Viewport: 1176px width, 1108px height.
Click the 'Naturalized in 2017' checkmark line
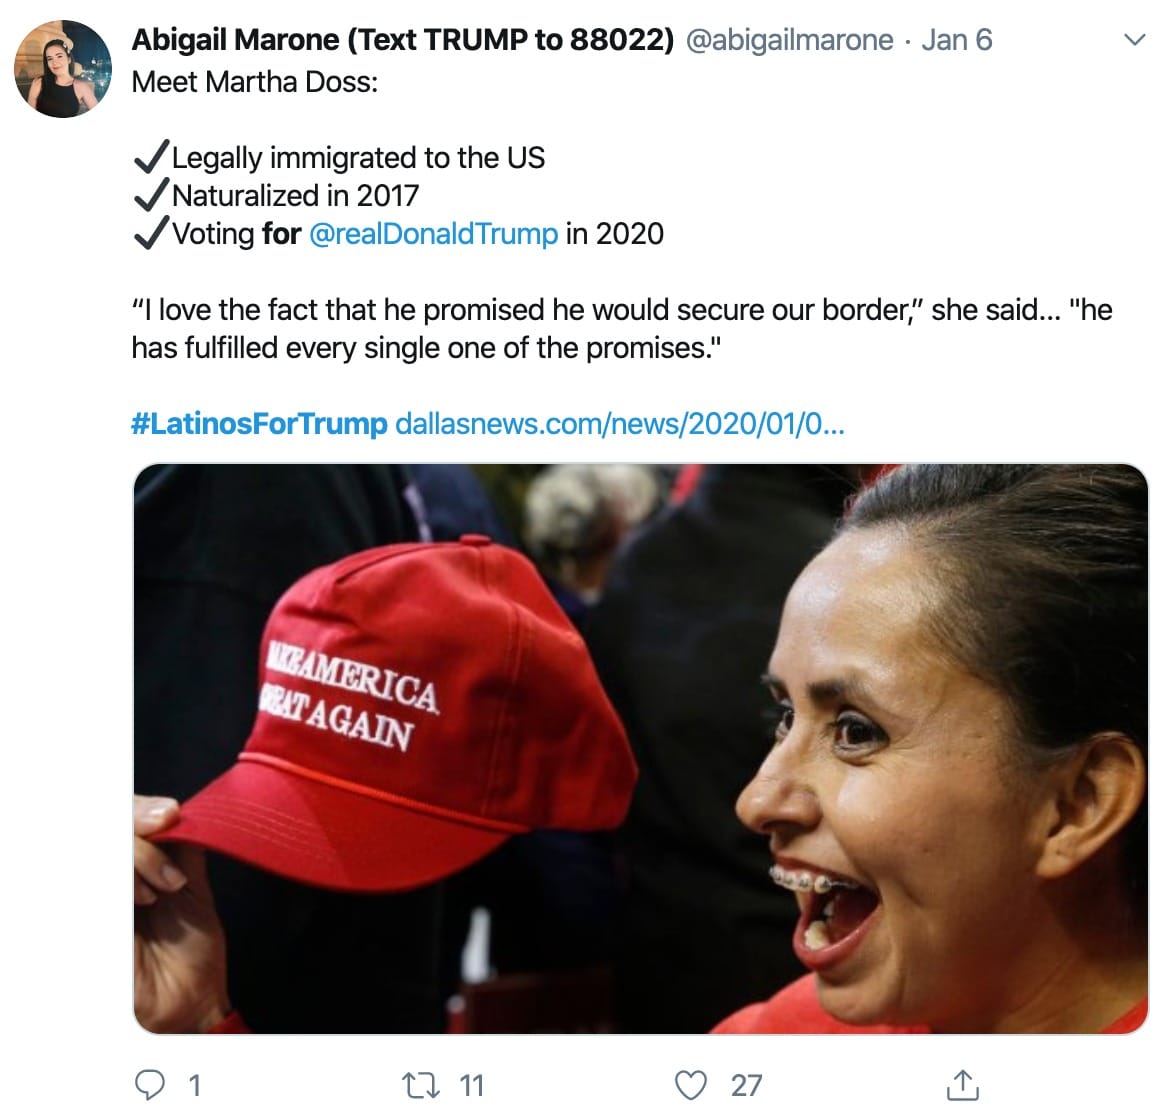coord(275,196)
